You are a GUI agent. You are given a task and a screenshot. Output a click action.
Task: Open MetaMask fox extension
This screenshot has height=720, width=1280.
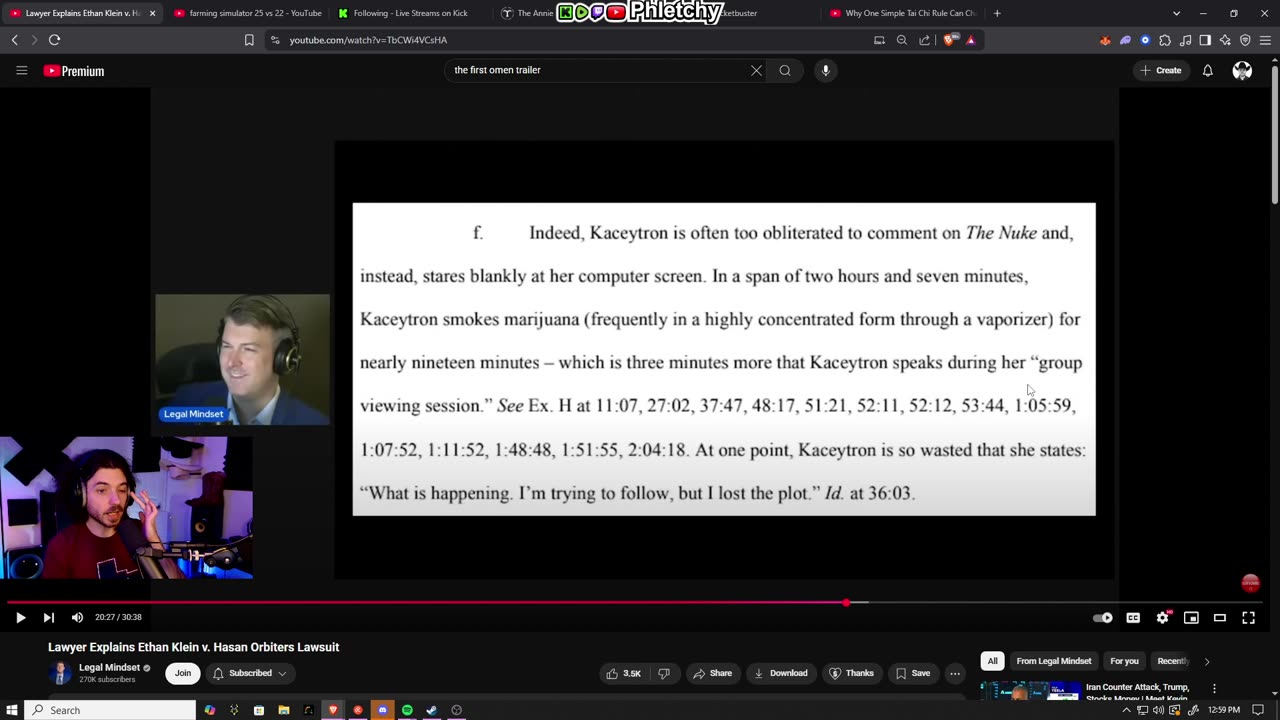[1105, 40]
